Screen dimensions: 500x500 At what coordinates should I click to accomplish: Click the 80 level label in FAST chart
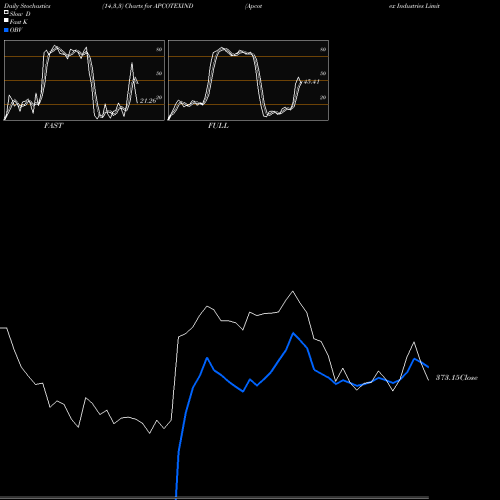coord(159,49)
